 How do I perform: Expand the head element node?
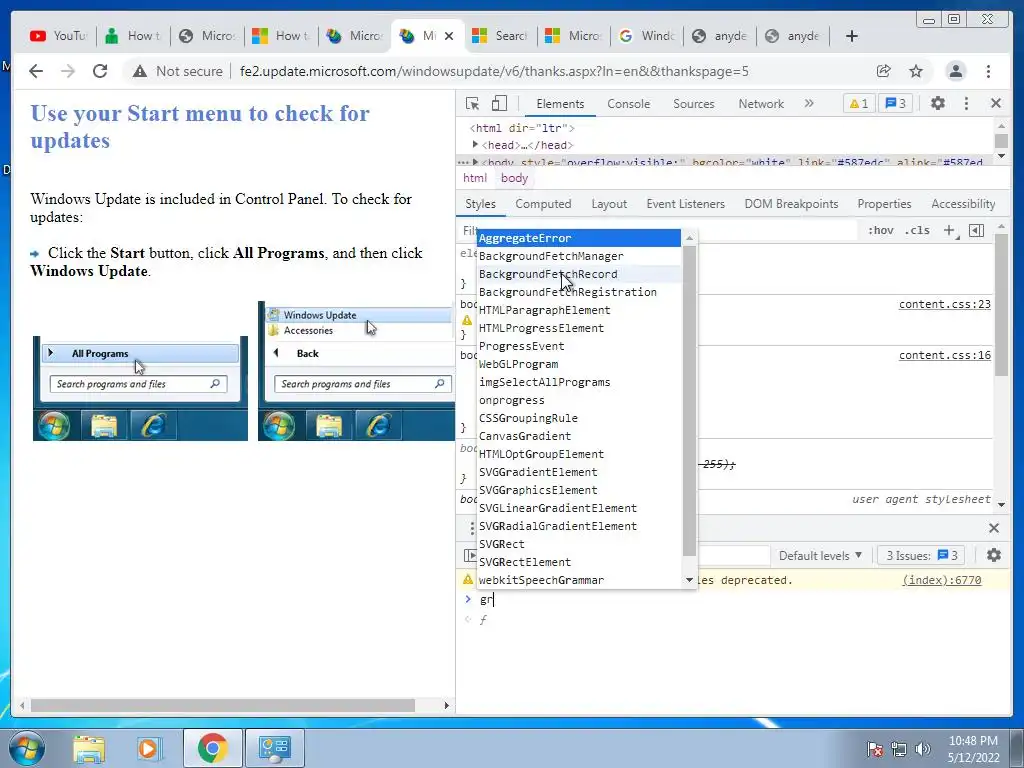click(475, 144)
